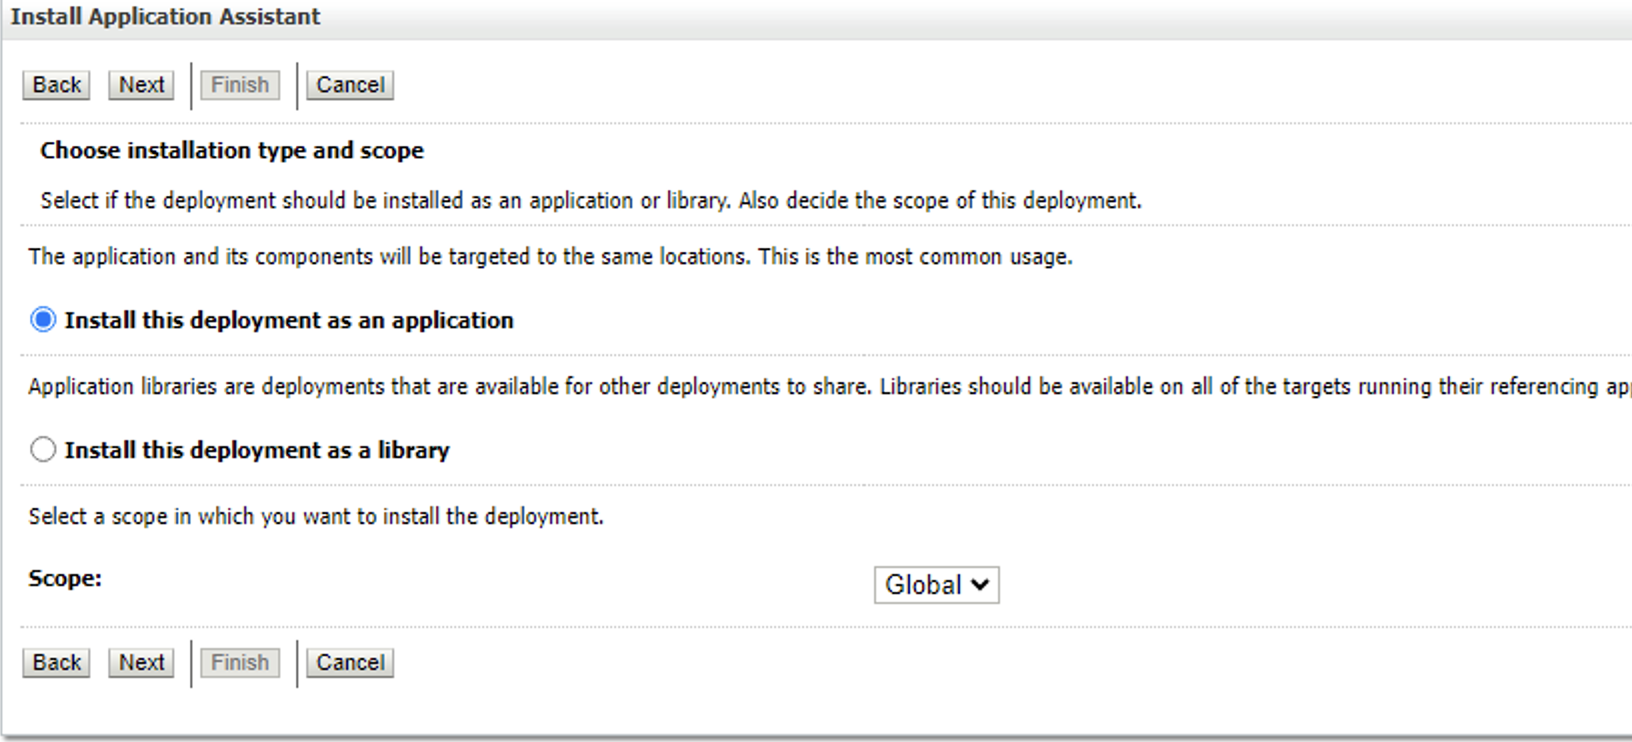This screenshot has height=742, width=1632.
Task: Go back using the bottom Back button
Action: [x=56, y=663]
